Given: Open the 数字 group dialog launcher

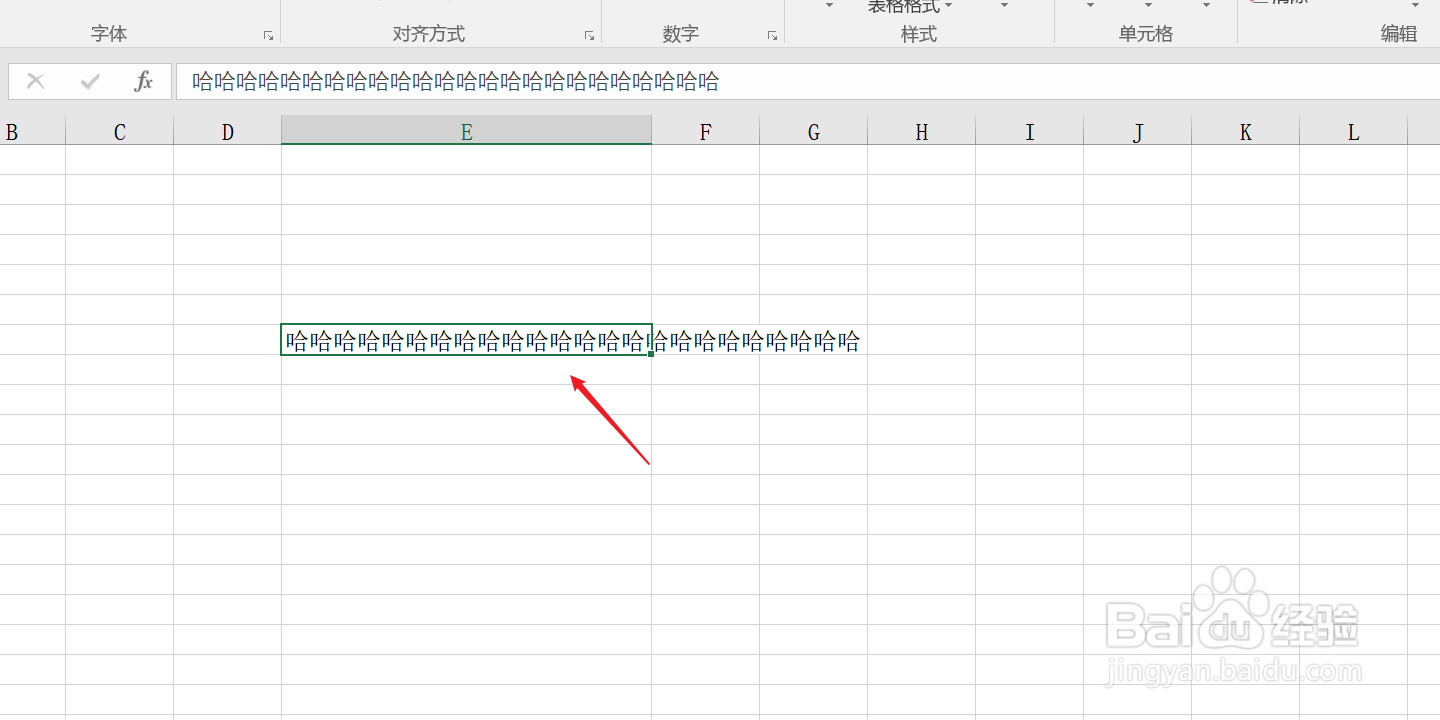Looking at the screenshot, I should pos(771,34).
